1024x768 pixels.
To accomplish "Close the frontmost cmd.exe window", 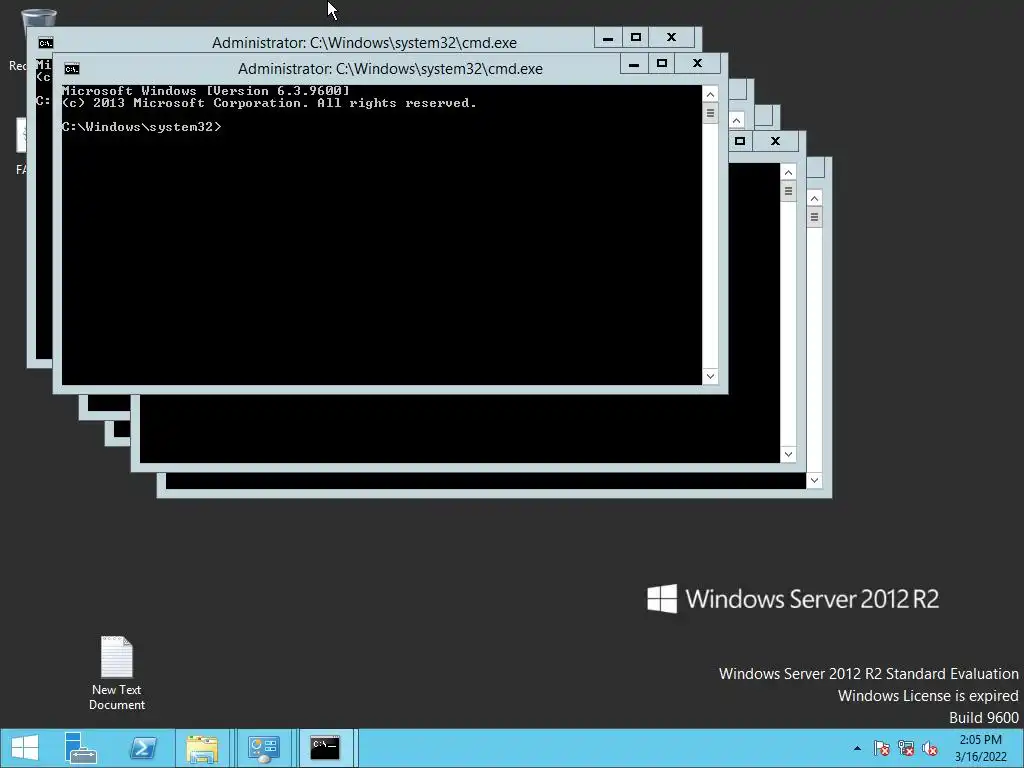I will [x=697, y=63].
